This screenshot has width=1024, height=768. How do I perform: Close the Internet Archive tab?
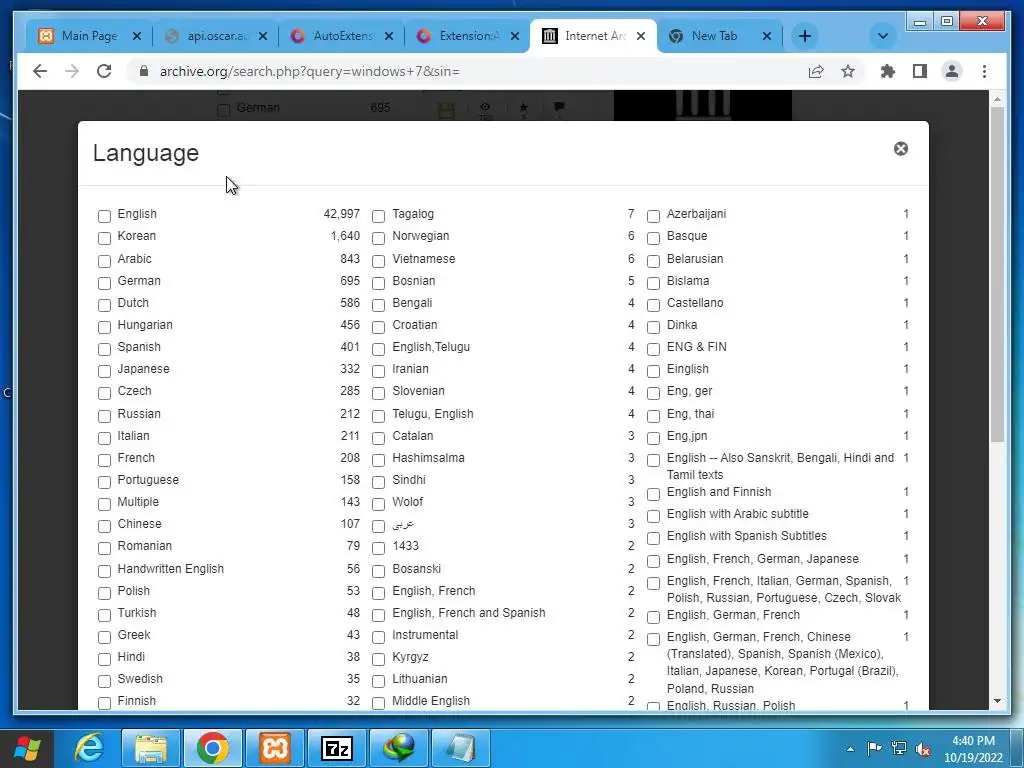click(x=641, y=36)
